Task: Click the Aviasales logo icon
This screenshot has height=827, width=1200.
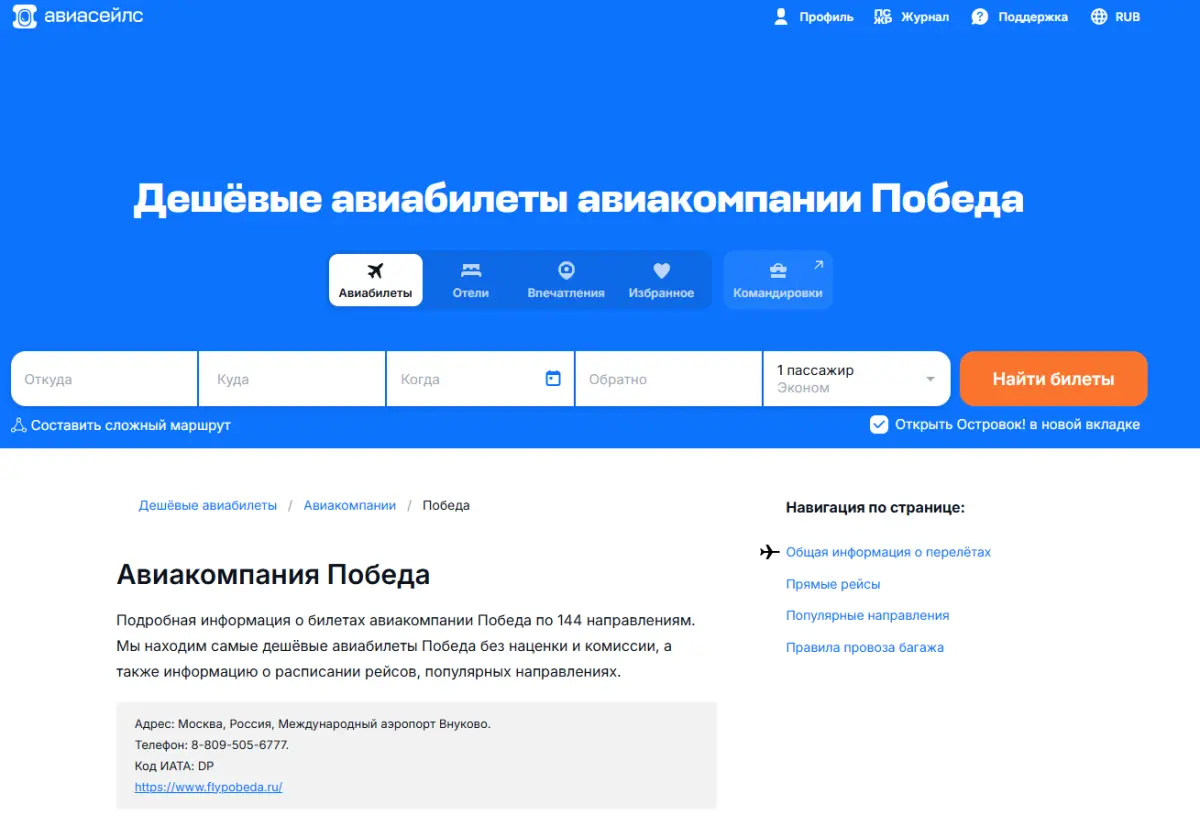Action: click(x=25, y=16)
